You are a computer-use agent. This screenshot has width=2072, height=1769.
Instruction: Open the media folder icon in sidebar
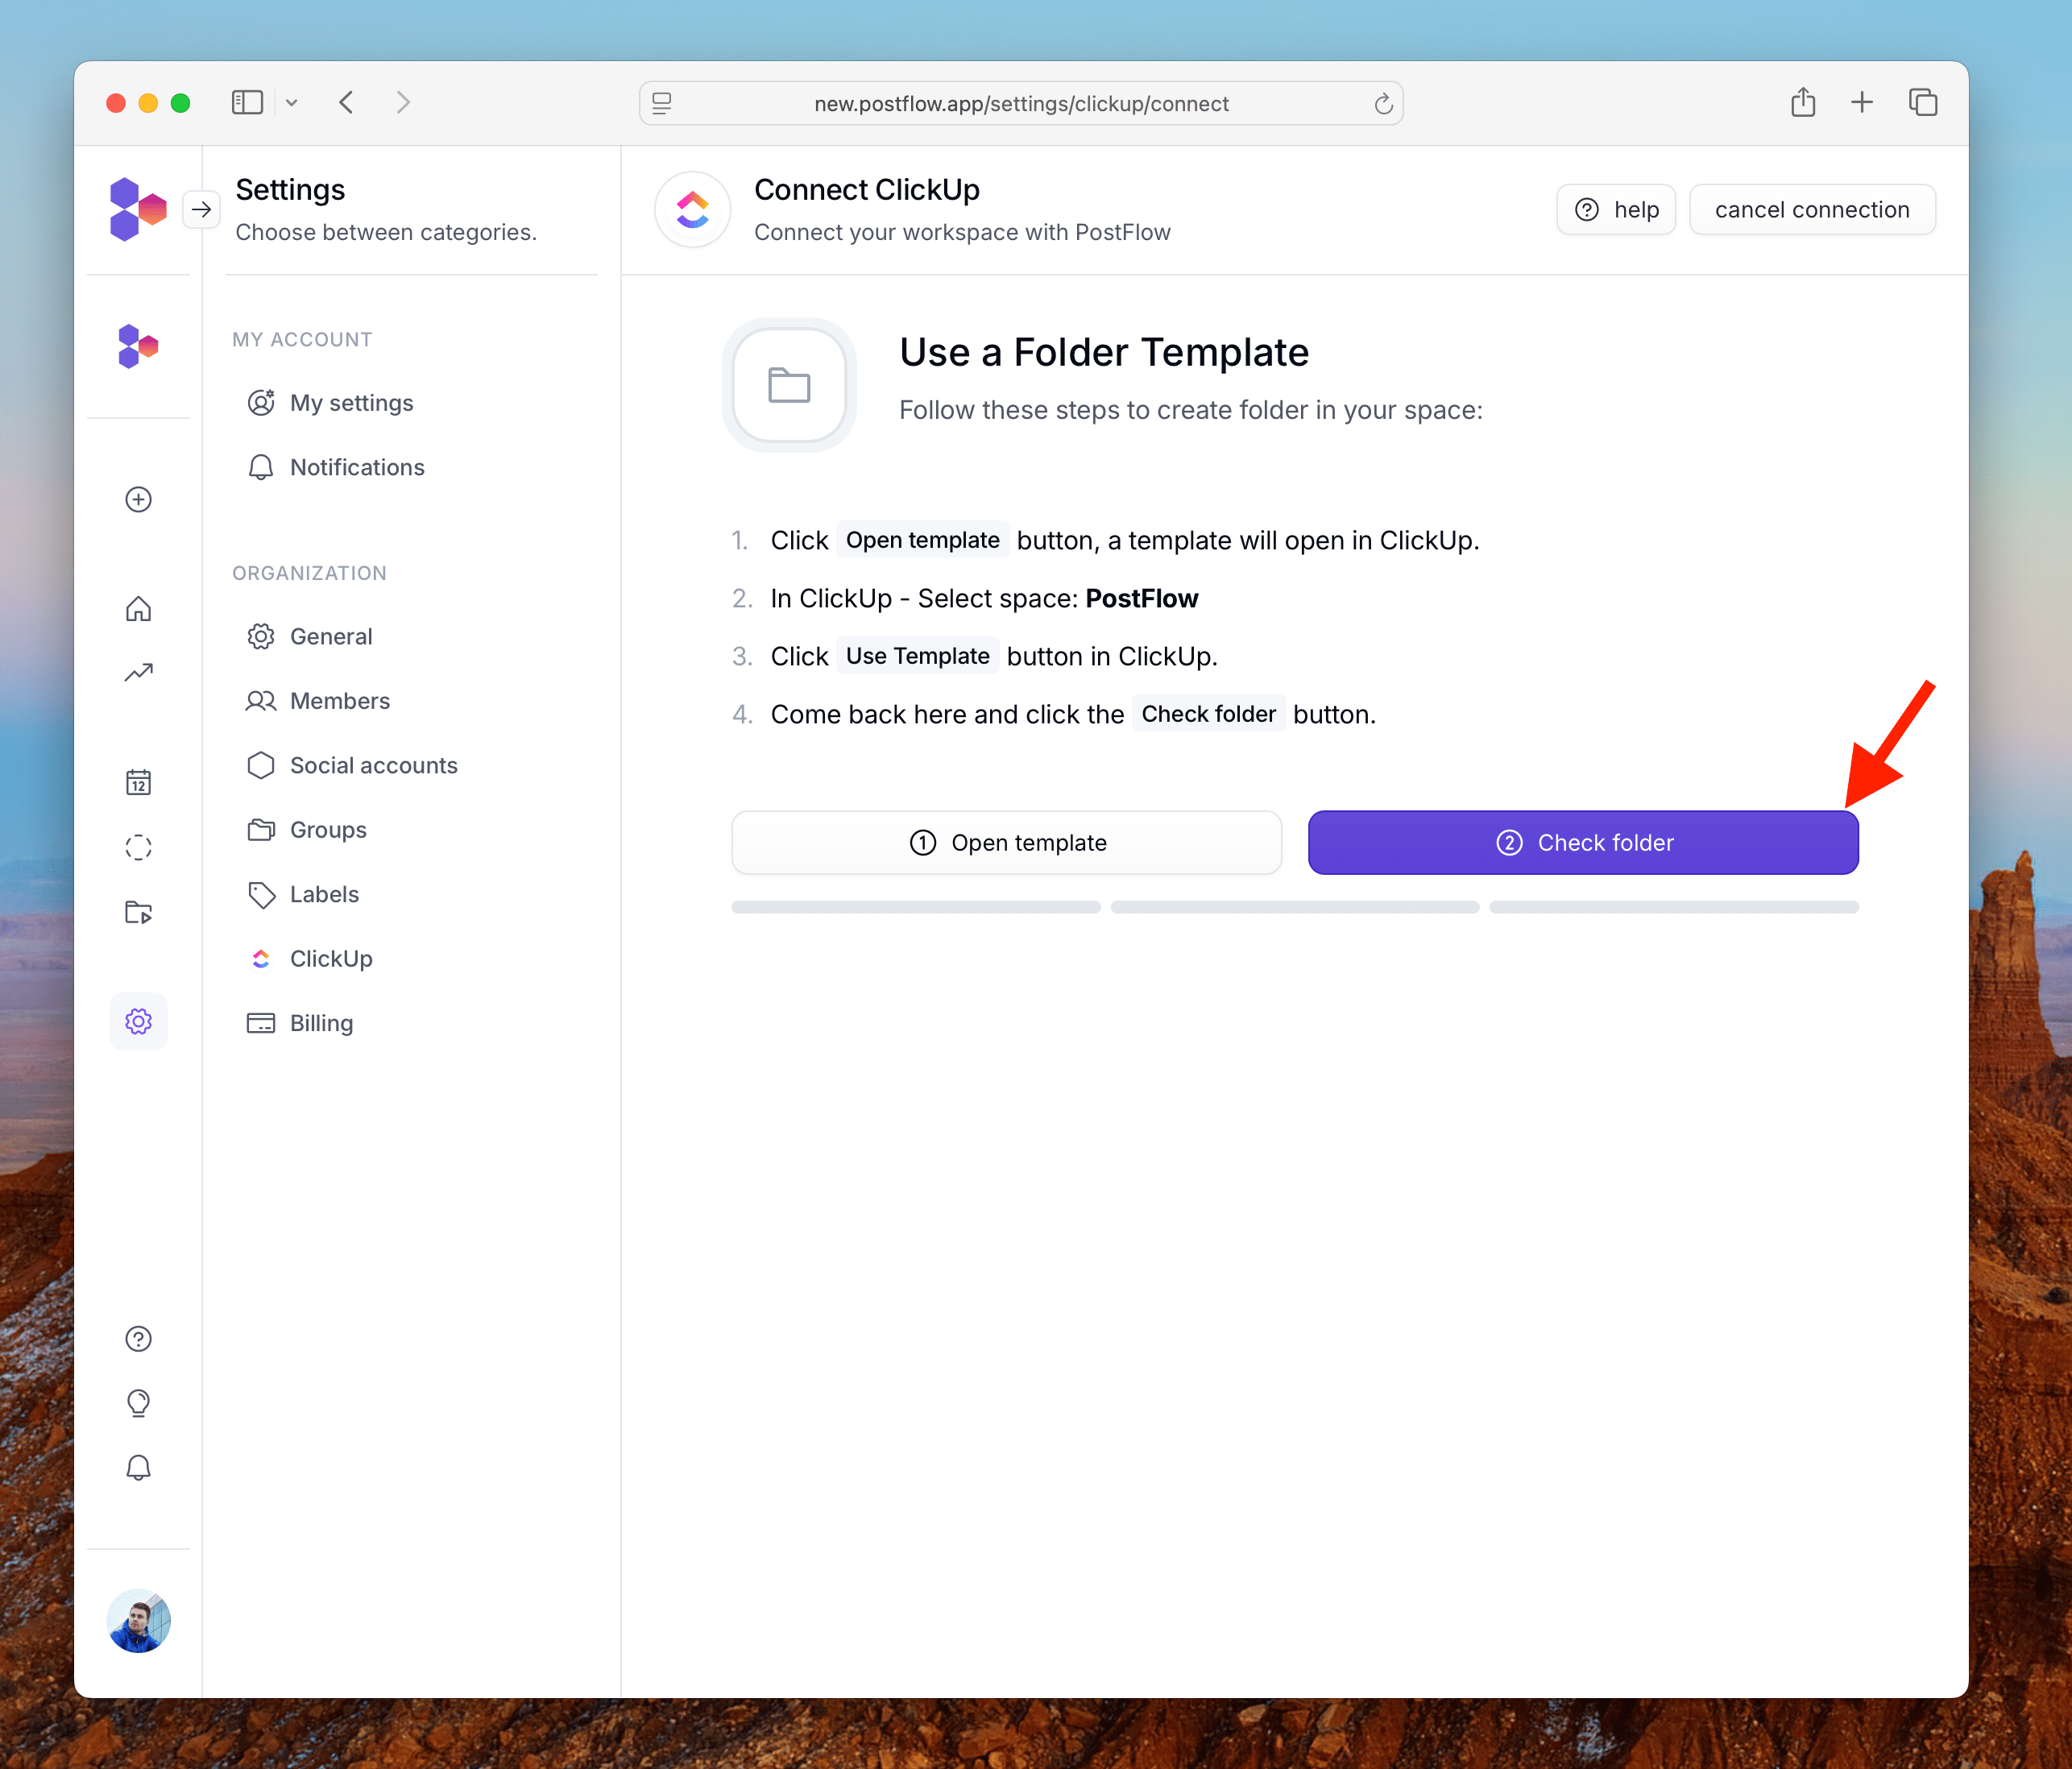click(138, 912)
